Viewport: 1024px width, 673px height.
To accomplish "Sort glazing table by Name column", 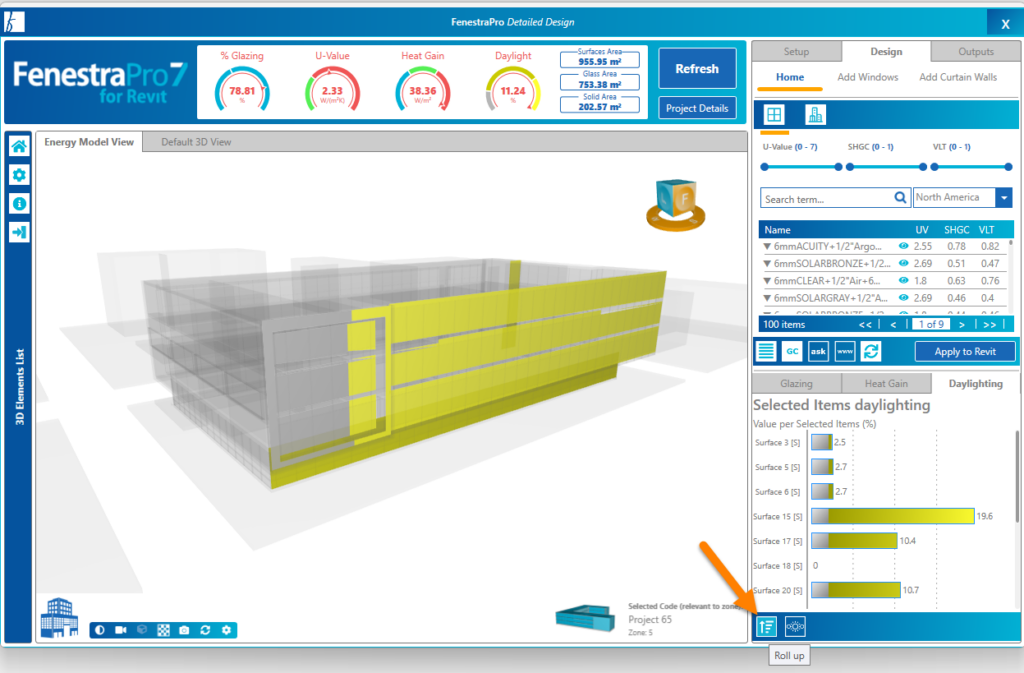I will point(777,230).
